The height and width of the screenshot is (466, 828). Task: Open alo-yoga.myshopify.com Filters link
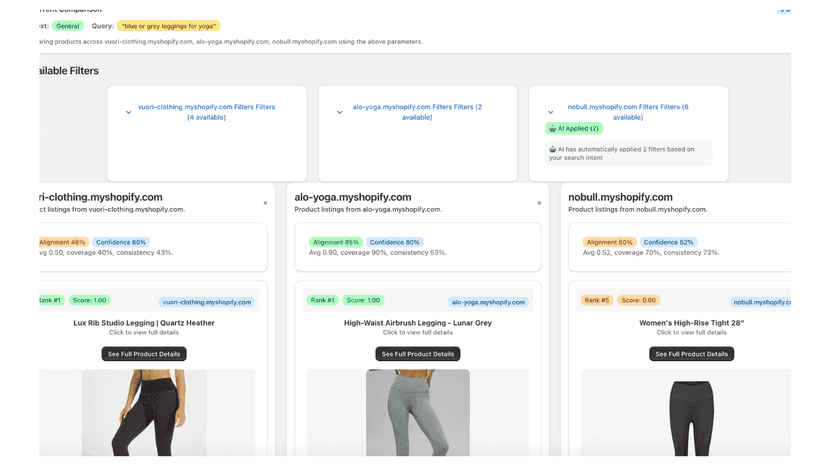point(417,112)
